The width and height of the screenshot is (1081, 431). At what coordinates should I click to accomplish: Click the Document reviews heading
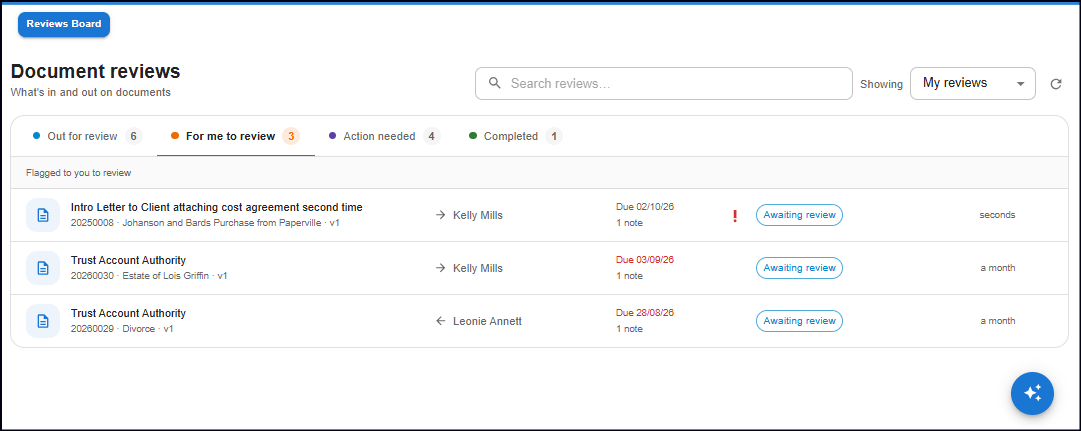pos(96,72)
